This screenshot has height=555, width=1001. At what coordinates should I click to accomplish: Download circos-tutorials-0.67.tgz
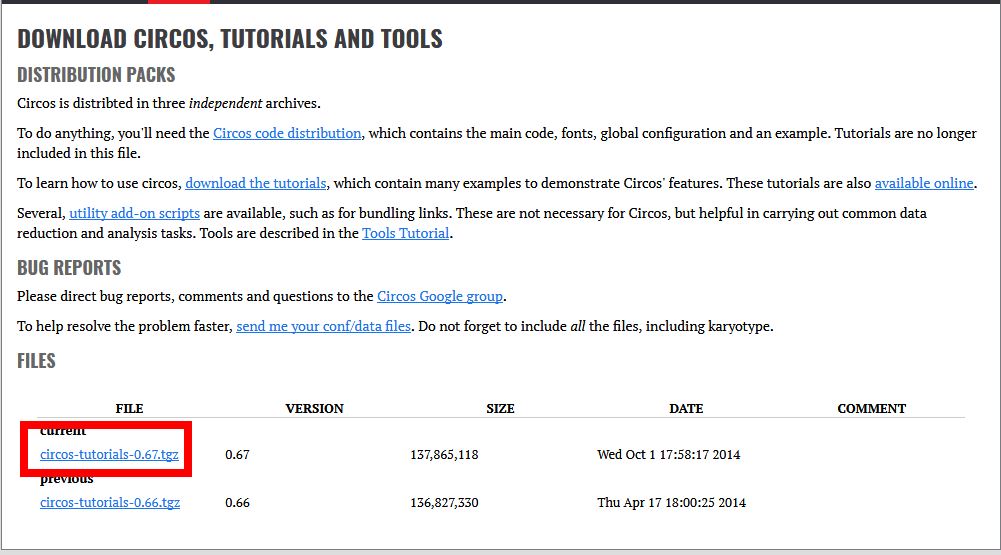pyautogui.click(x=109, y=454)
